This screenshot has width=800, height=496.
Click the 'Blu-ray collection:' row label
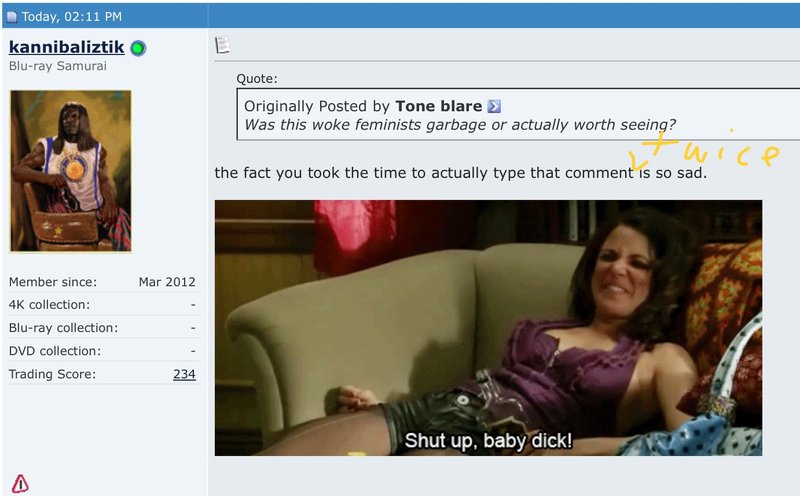point(63,328)
